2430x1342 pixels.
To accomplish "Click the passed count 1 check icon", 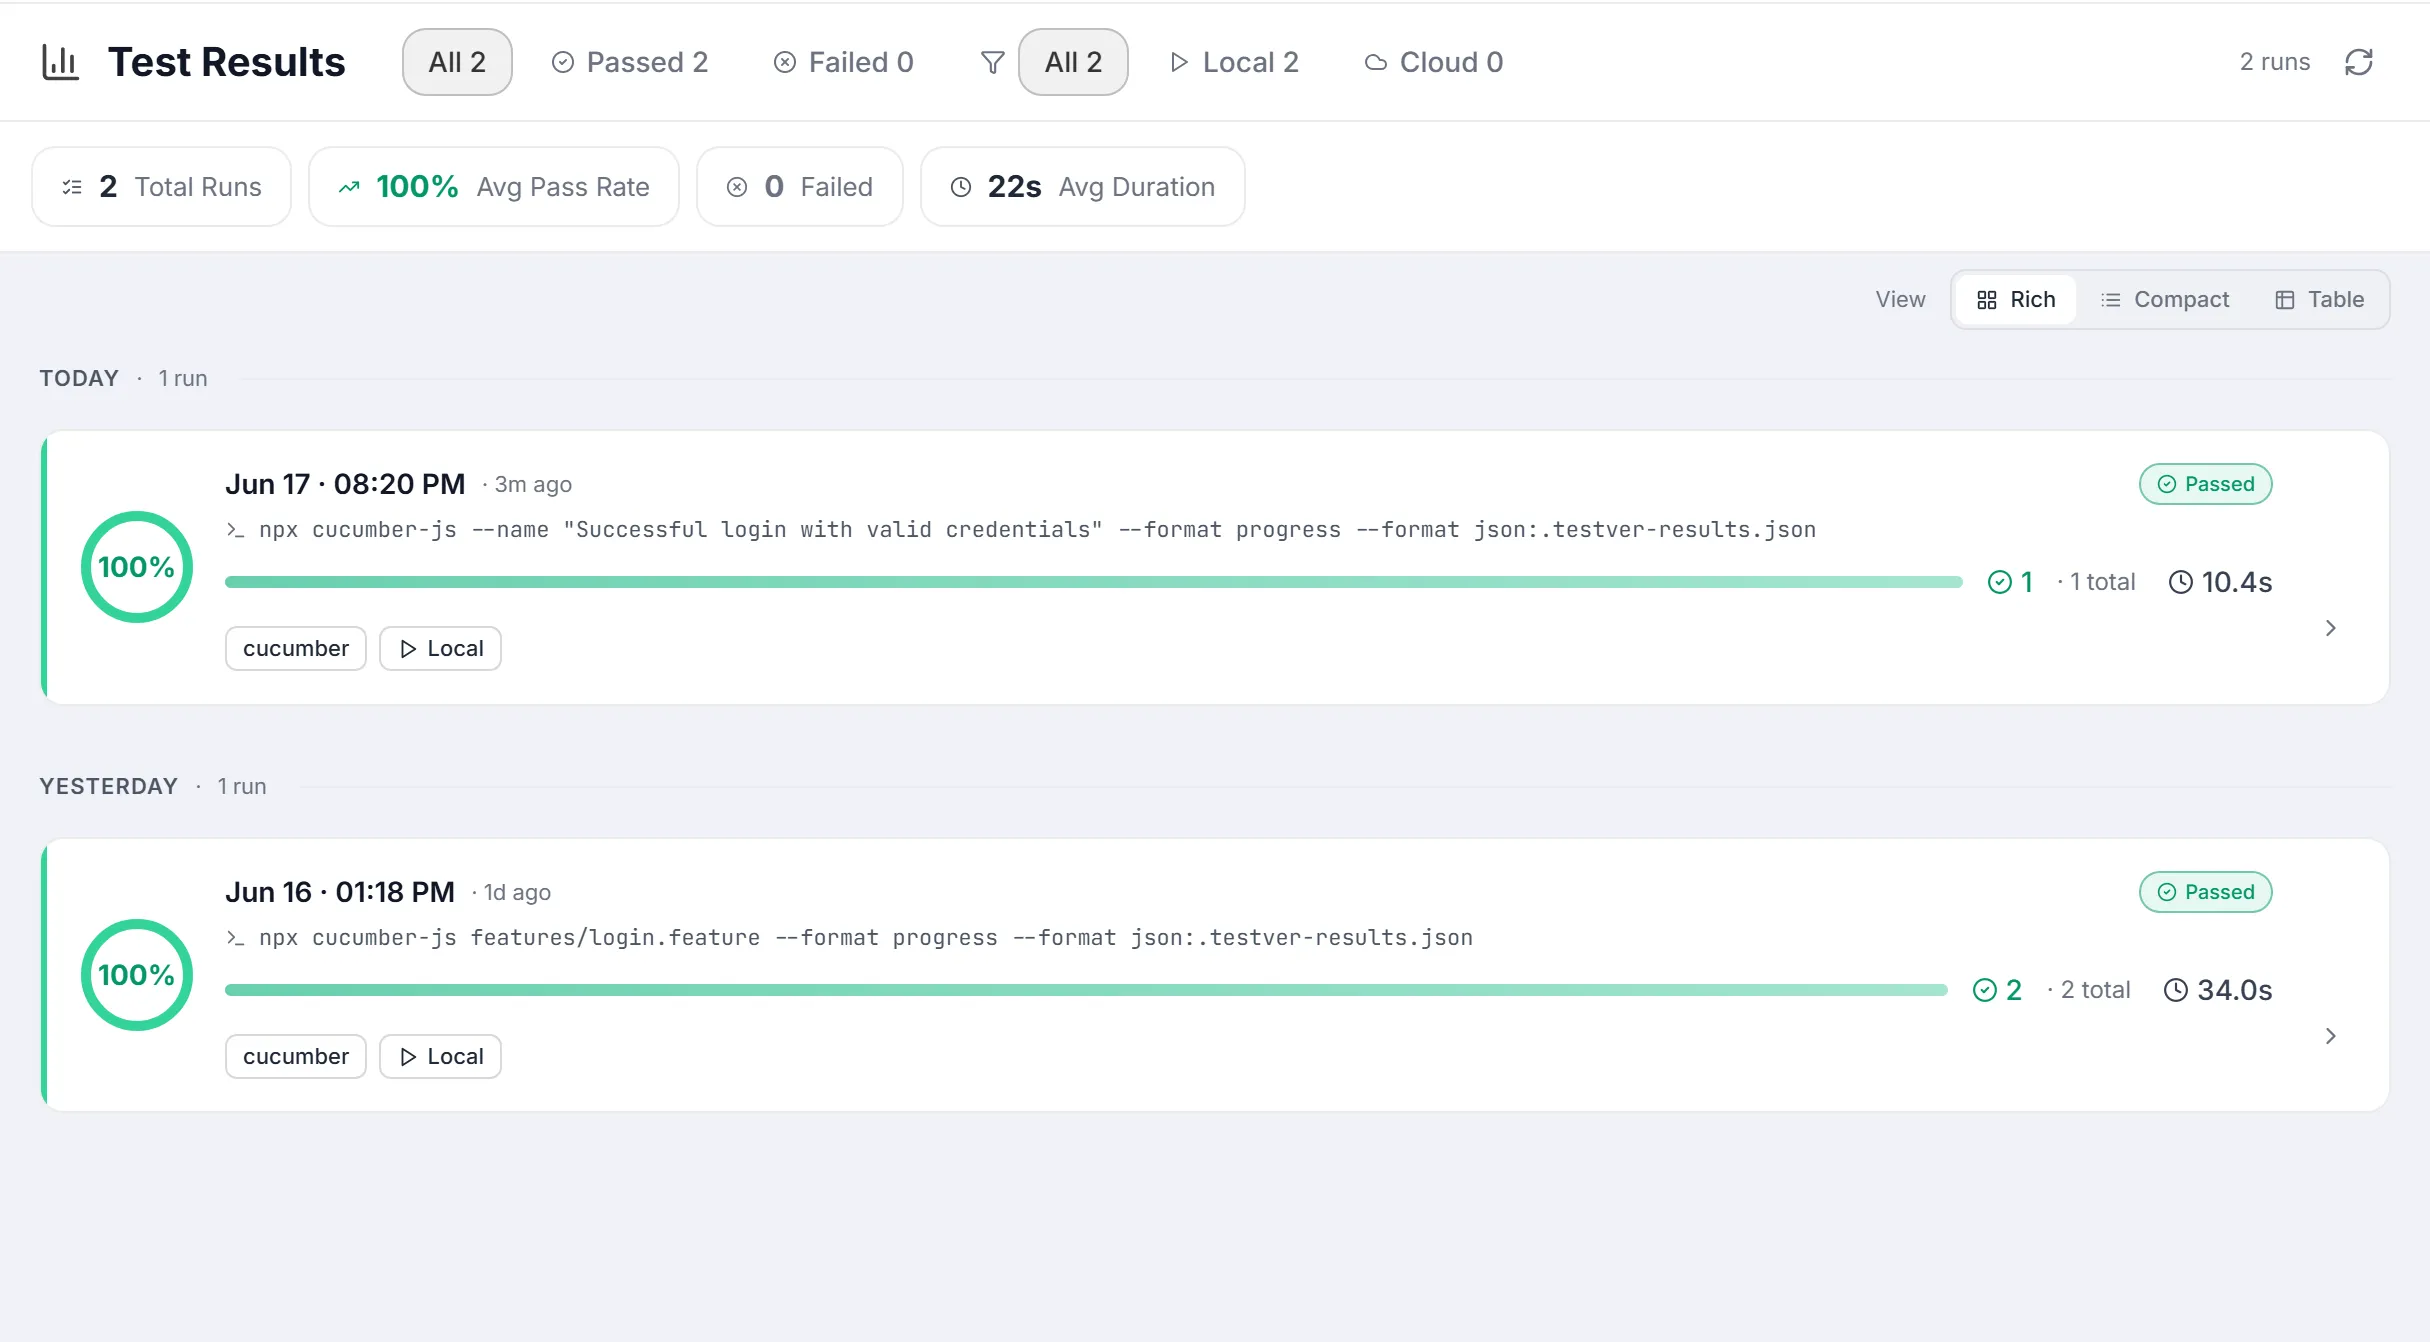I will point(2000,582).
